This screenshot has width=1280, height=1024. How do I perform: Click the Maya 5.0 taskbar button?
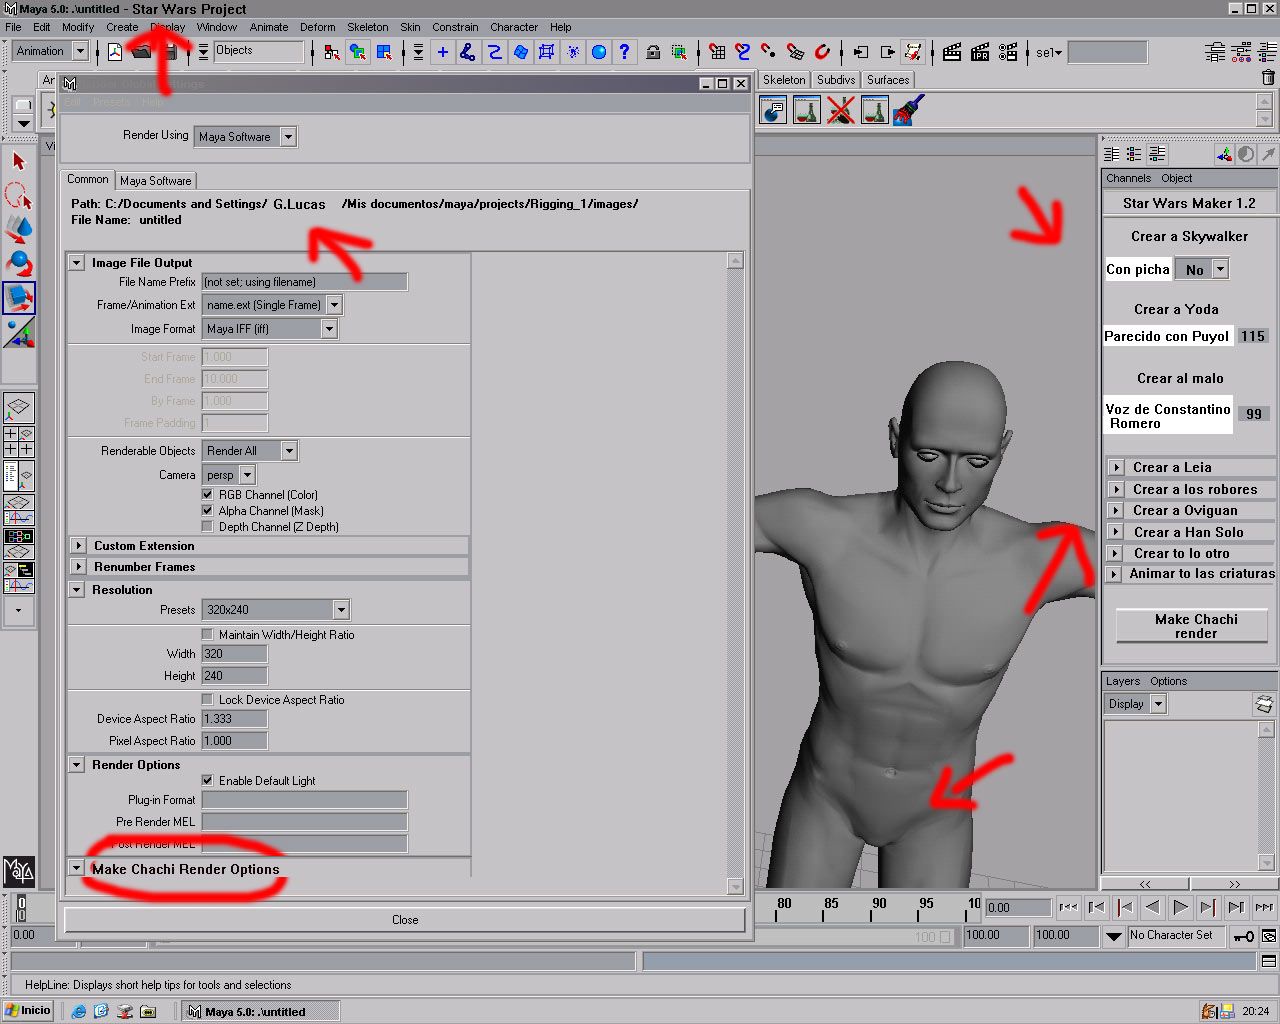(259, 1011)
